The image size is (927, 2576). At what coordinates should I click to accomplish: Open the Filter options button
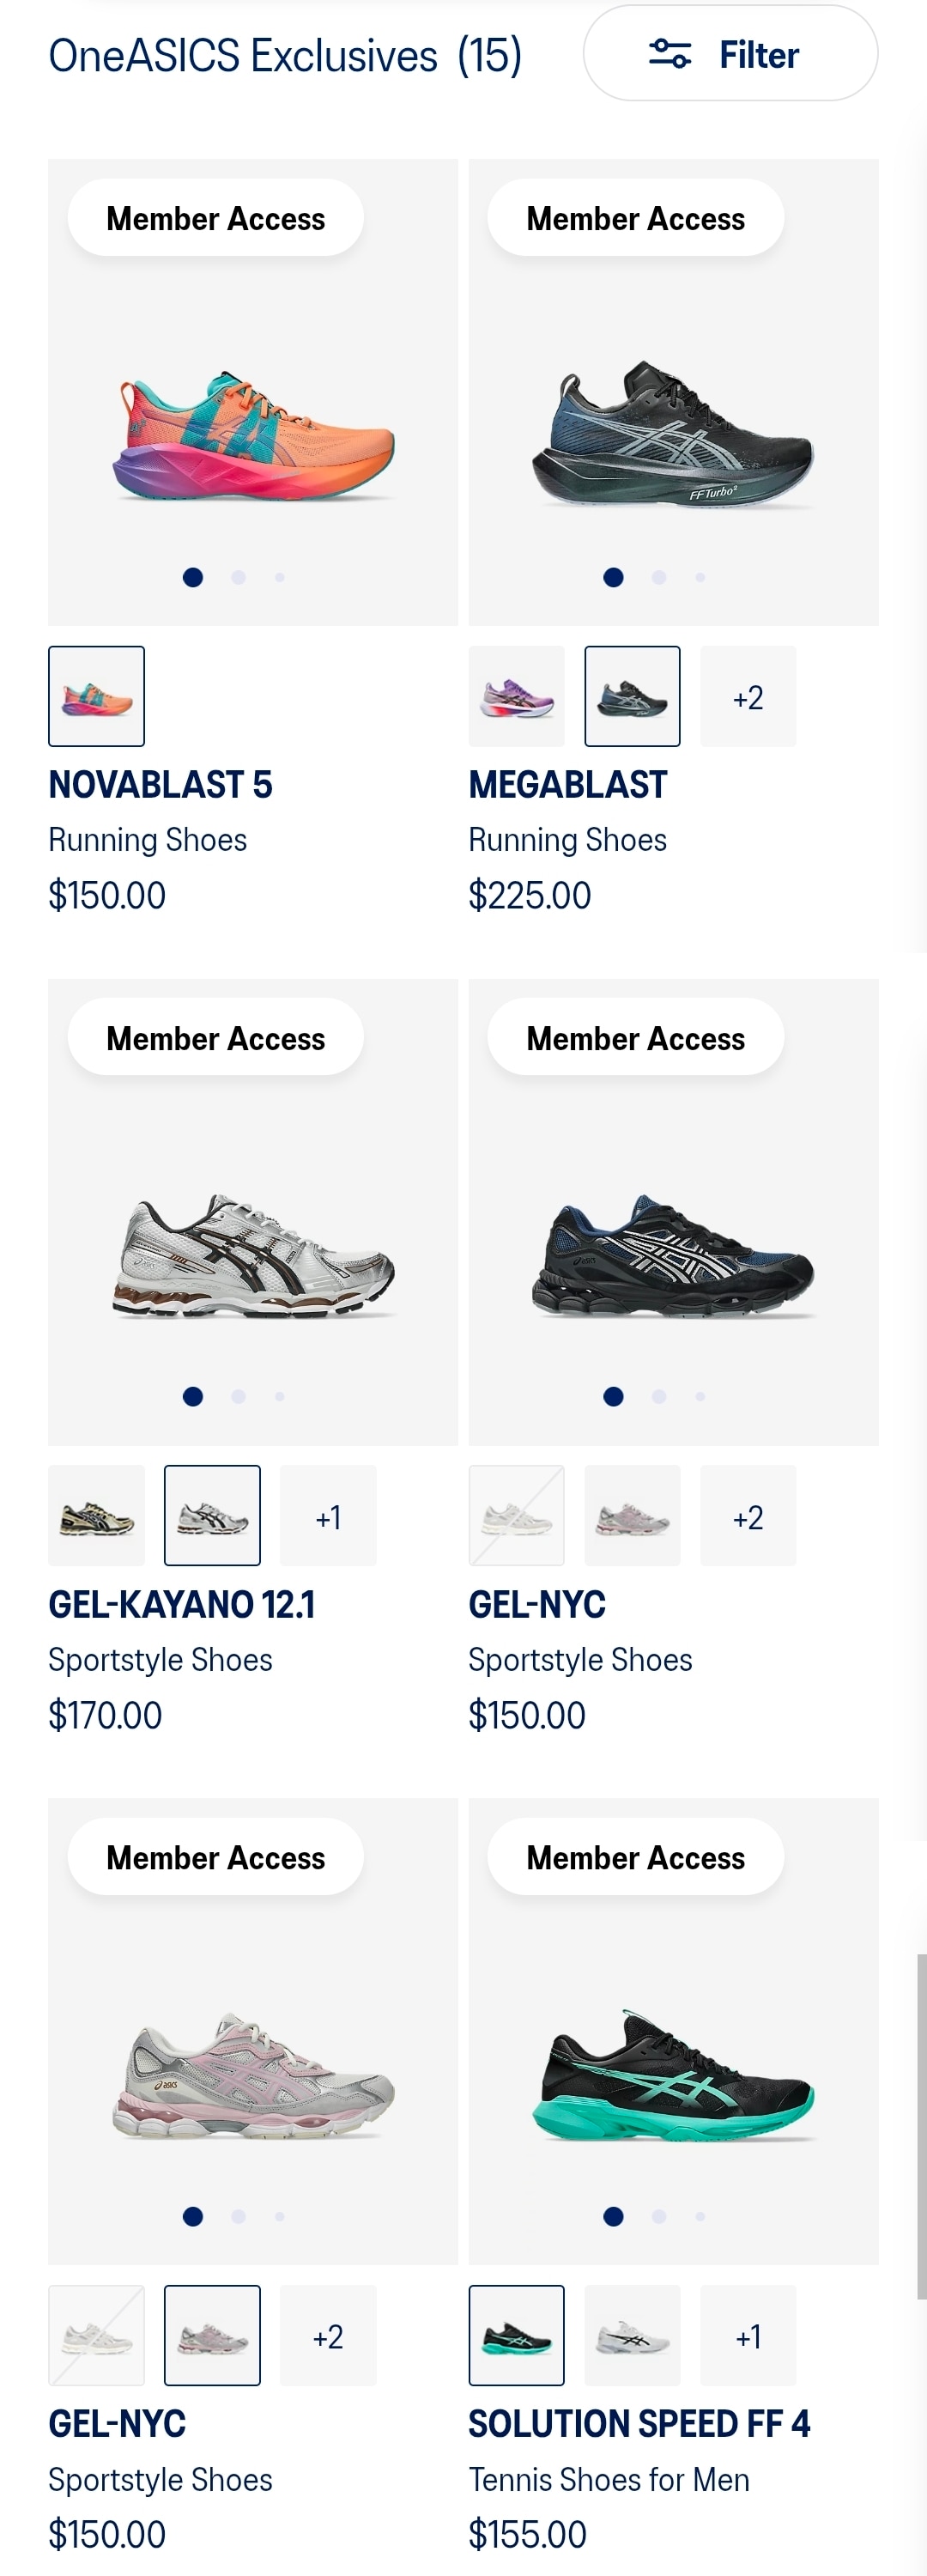[729, 54]
